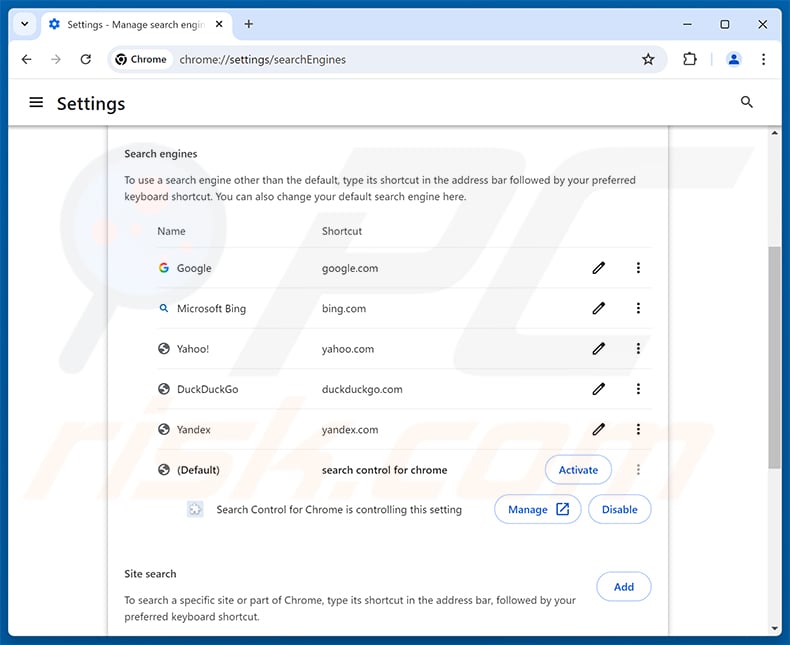790x645 pixels.
Task: Click the address bar URL
Action: click(x=262, y=59)
